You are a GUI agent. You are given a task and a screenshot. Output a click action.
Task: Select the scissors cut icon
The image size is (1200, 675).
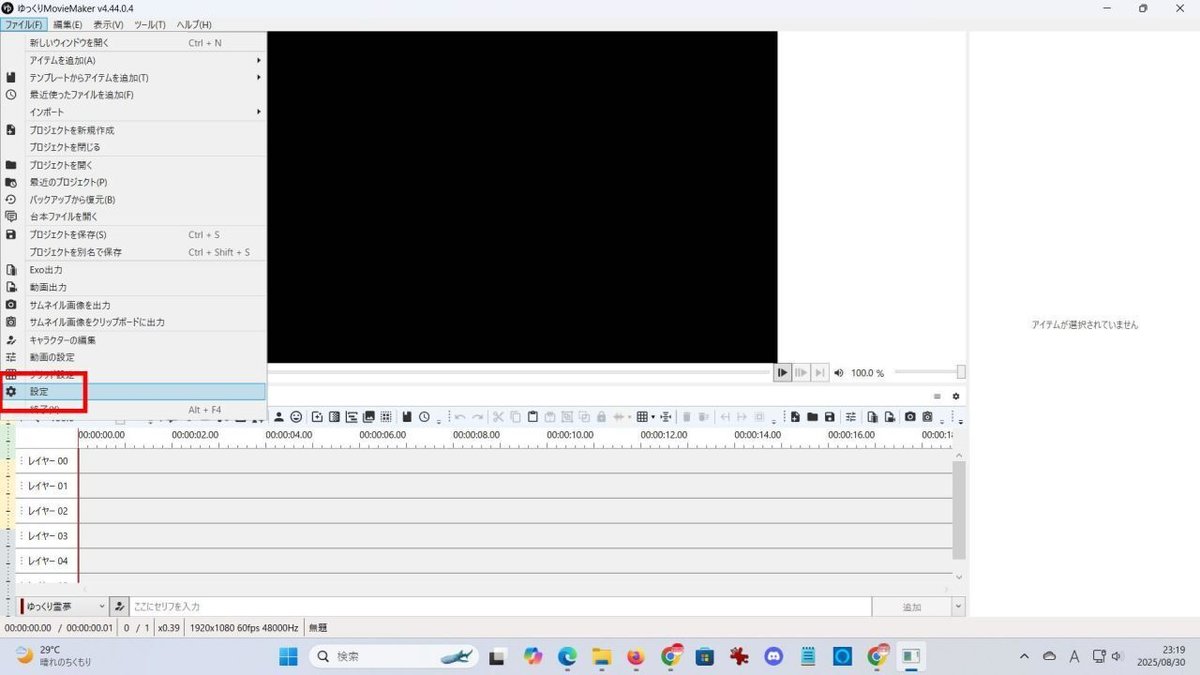tap(497, 416)
